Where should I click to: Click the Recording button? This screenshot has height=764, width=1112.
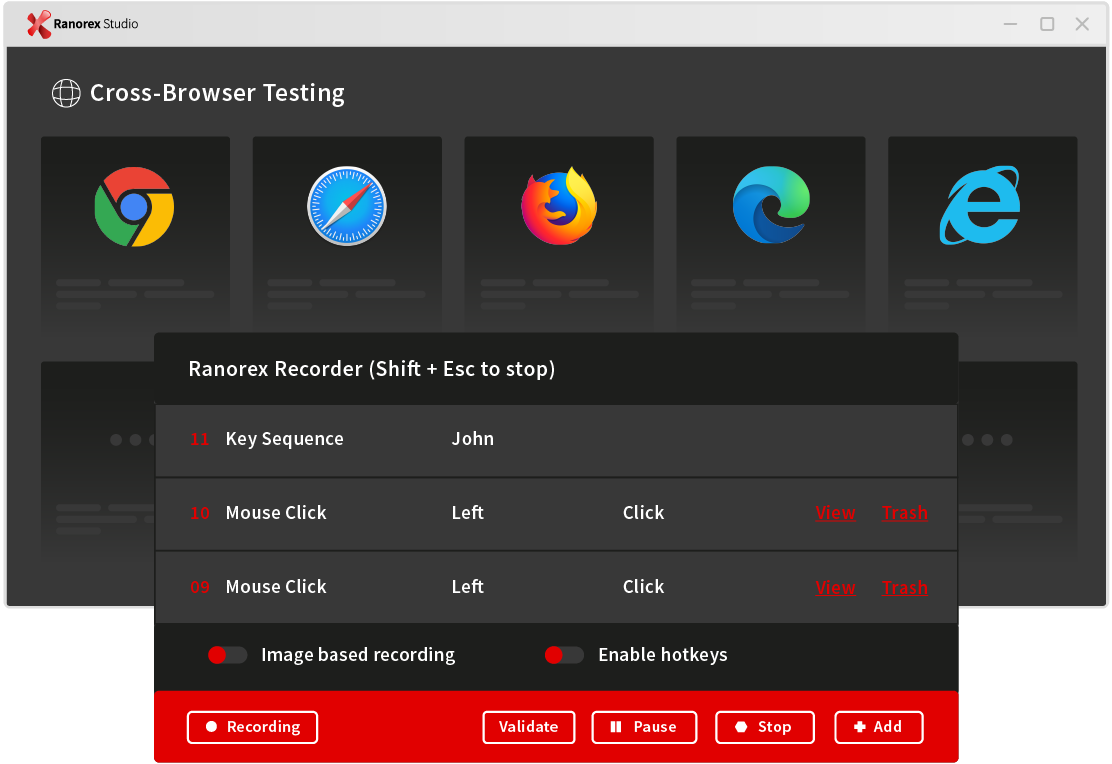coord(252,727)
